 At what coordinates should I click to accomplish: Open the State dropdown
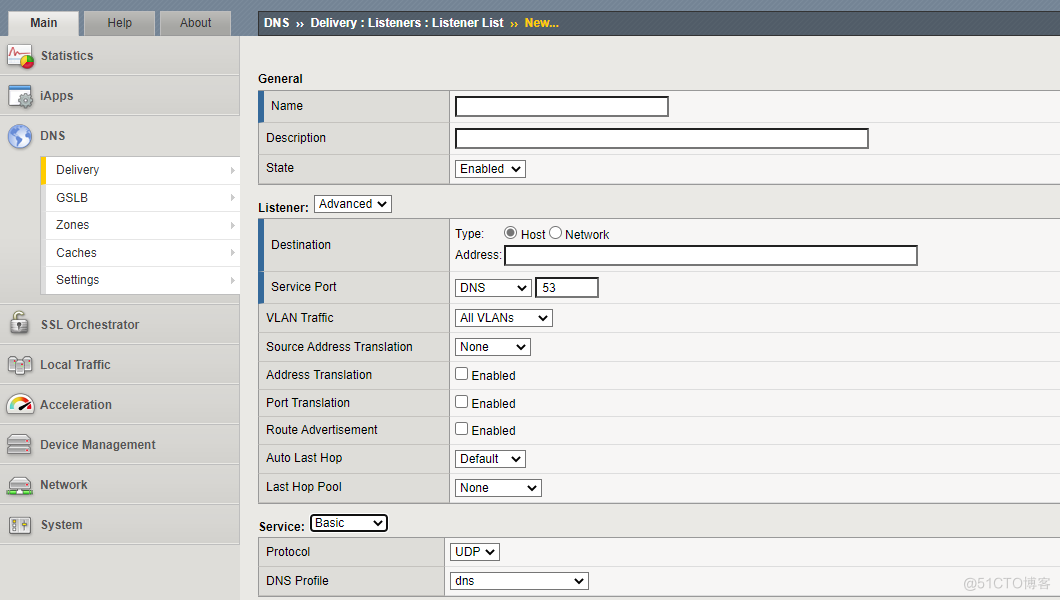pos(490,169)
